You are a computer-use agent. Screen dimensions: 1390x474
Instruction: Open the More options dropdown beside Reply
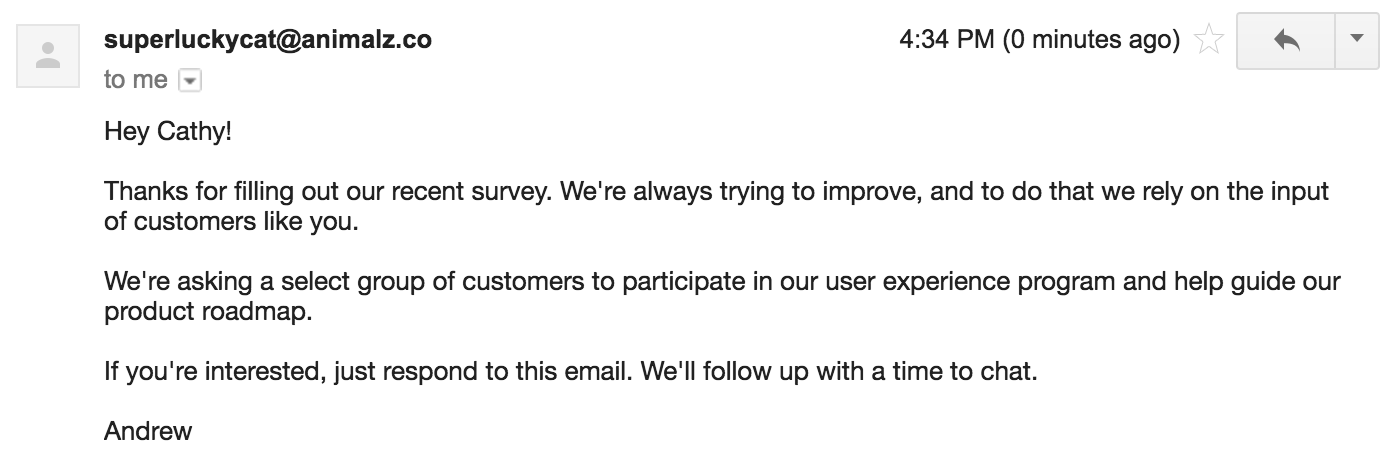(1357, 41)
